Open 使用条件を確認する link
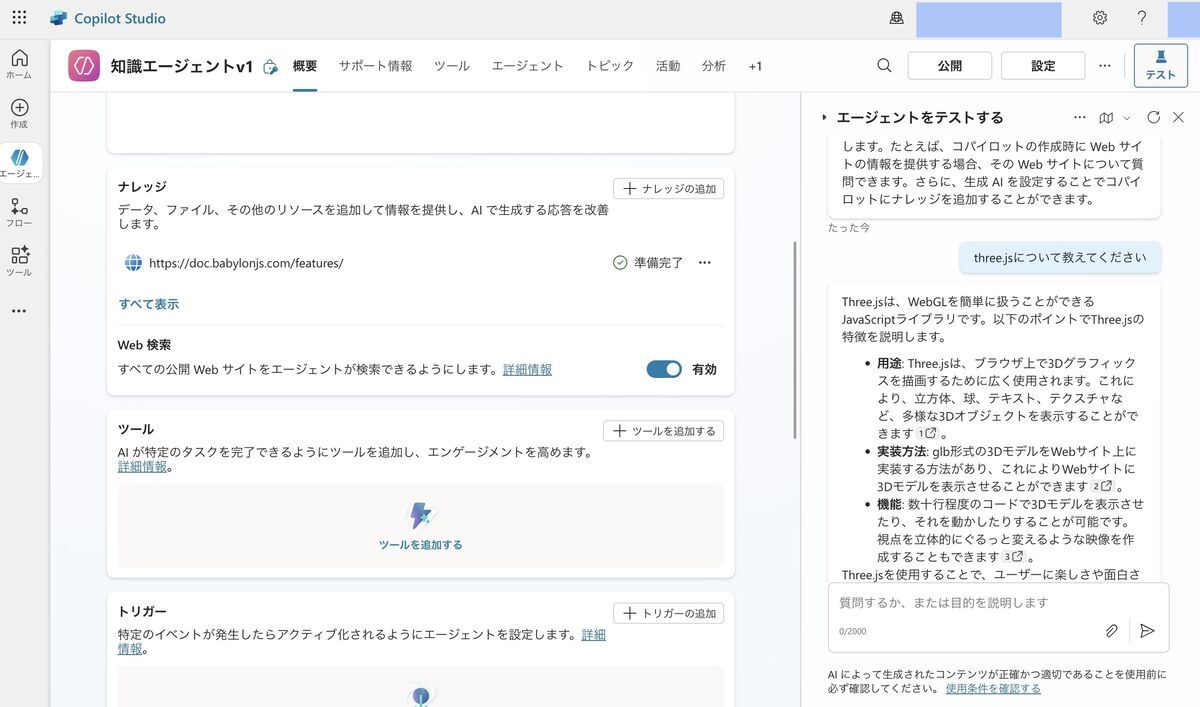The width and height of the screenshot is (1200, 707). point(993,688)
